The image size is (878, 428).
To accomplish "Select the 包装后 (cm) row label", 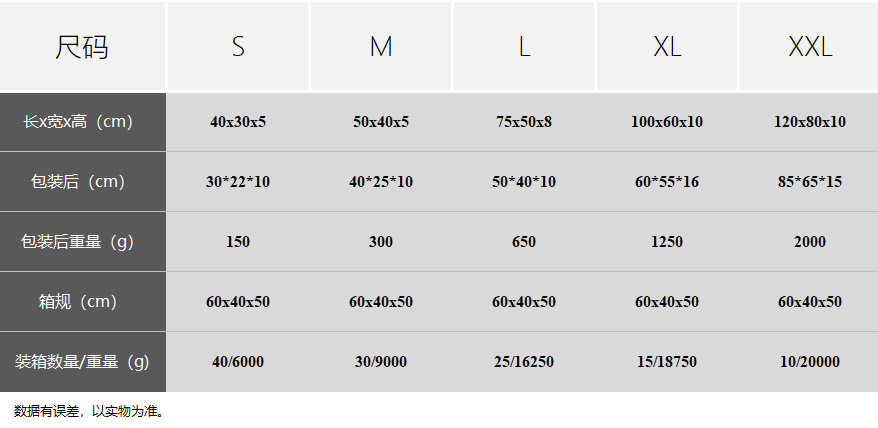I will (x=82, y=182).
